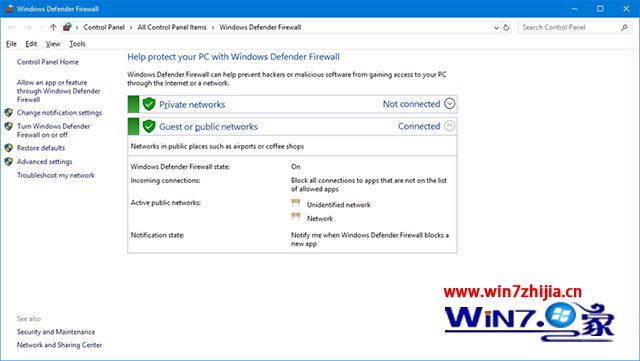Click the Up one level arrow
The height and width of the screenshot is (361, 640).
53,27
